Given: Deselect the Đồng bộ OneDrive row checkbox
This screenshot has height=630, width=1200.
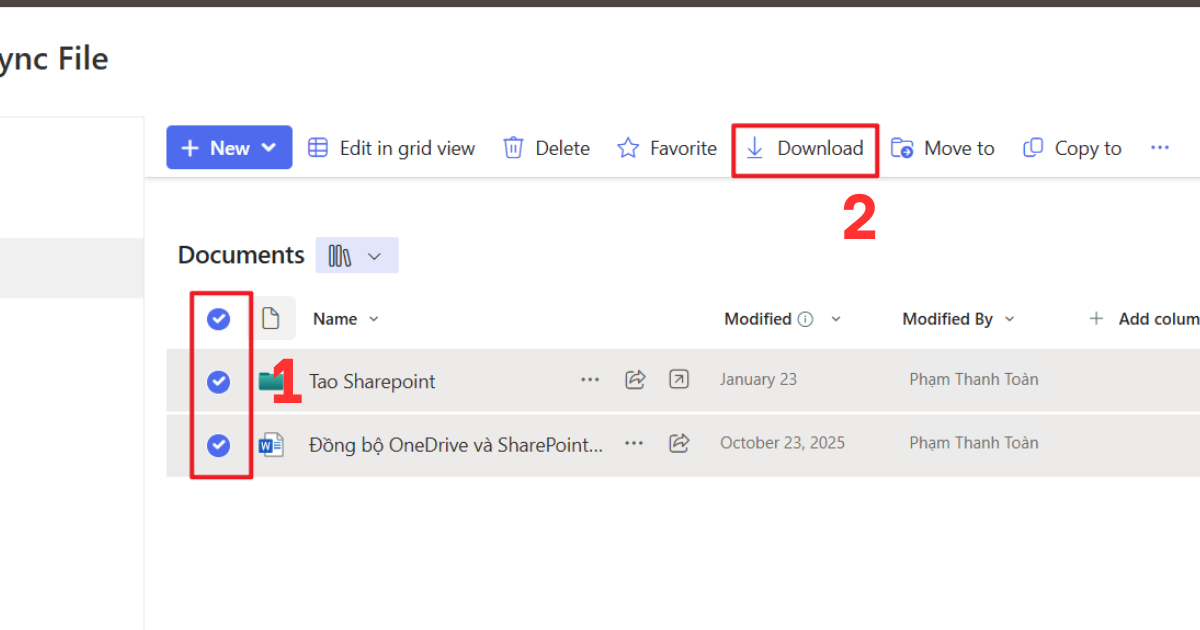Looking at the screenshot, I should click(219, 445).
